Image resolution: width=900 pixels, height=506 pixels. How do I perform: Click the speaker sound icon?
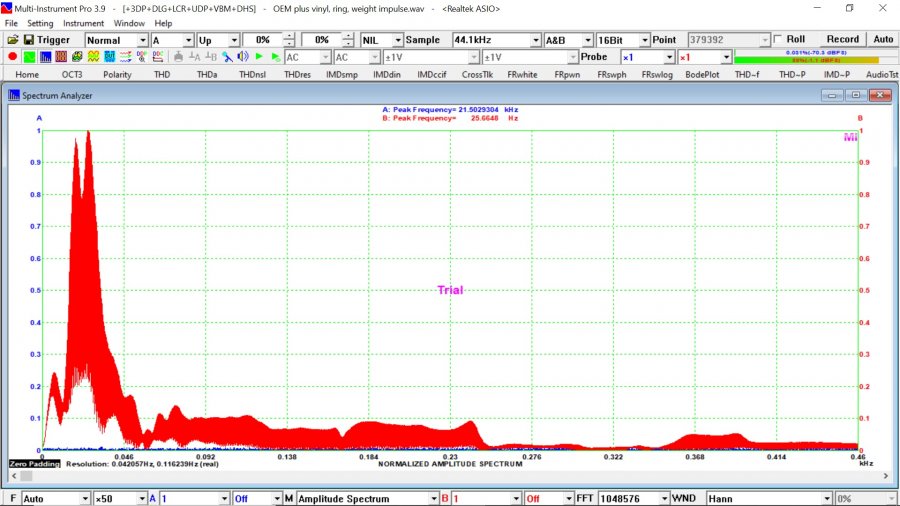pyautogui.click(x=243, y=57)
